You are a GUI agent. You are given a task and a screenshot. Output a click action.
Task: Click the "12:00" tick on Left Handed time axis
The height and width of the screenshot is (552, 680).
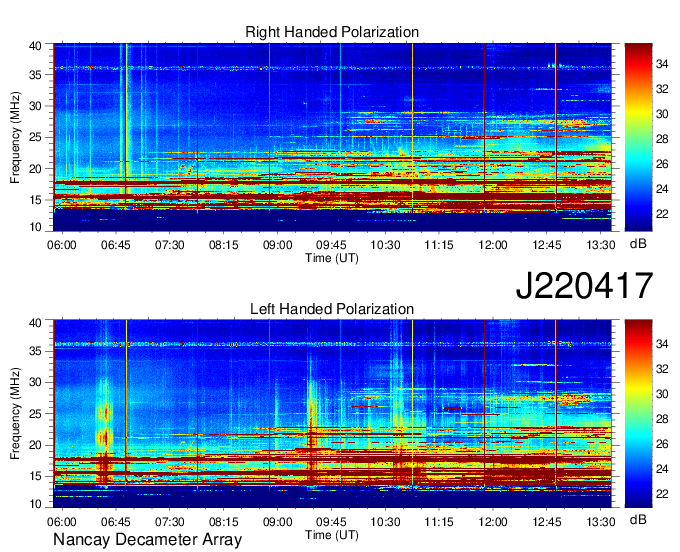click(493, 522)
